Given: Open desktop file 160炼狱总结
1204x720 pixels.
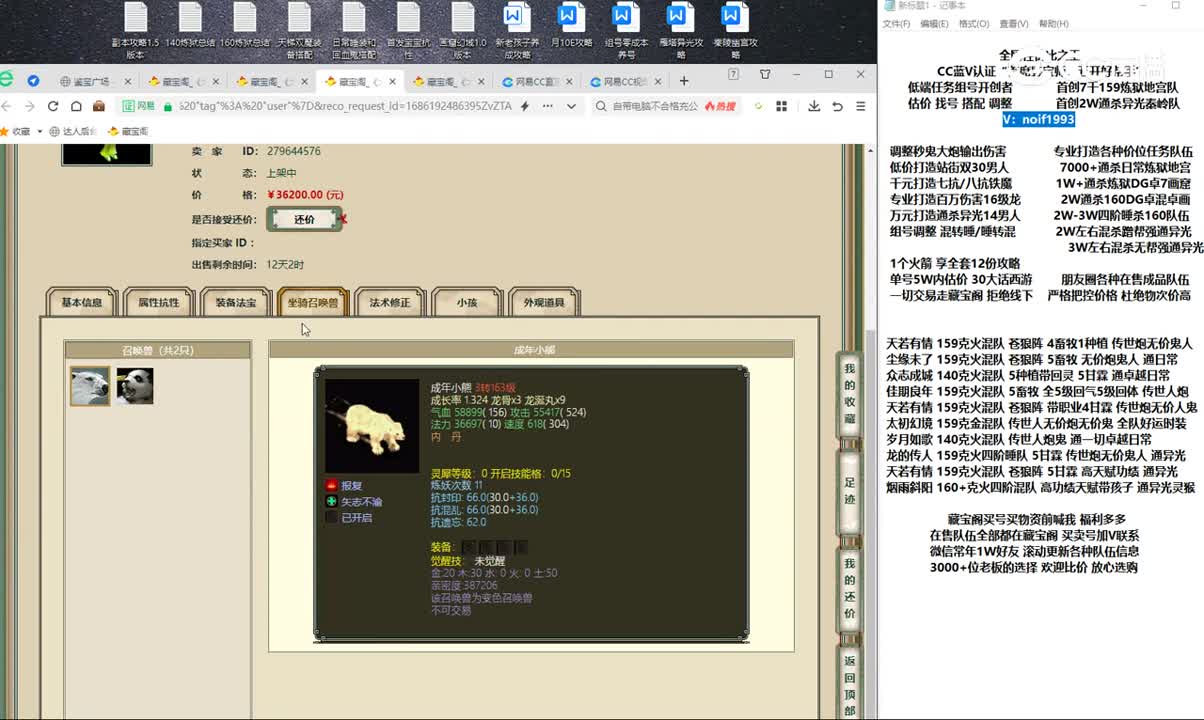Looking at the screenshot, I should [x=245, y=26].
